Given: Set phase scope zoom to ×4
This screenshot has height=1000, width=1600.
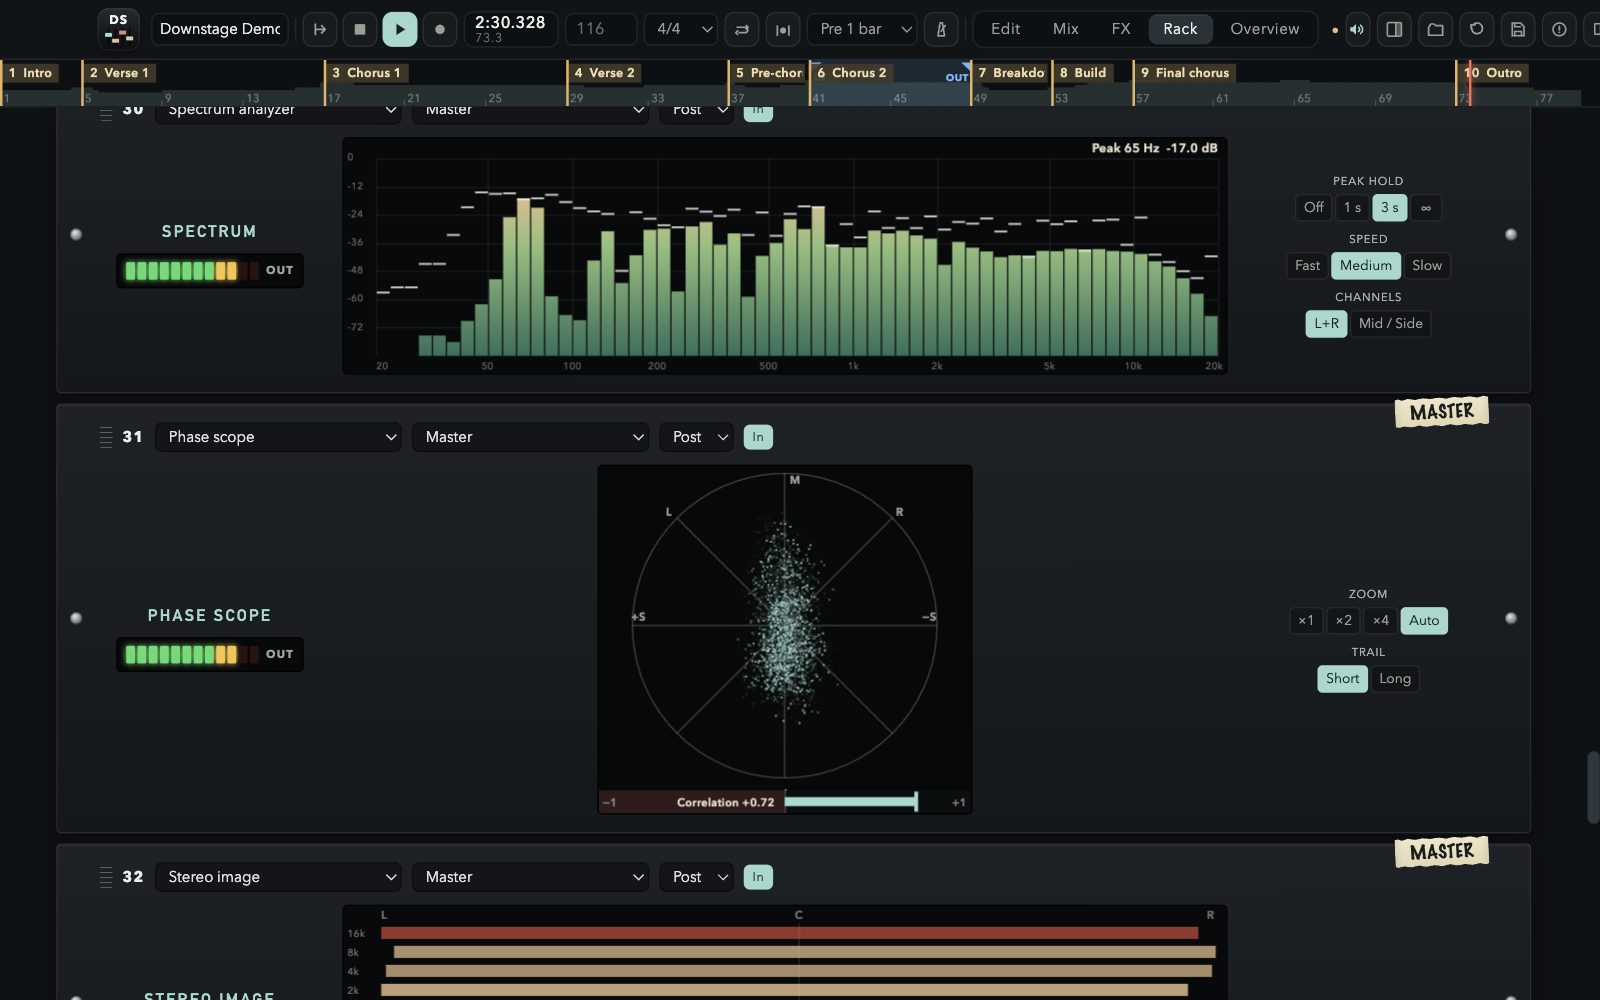Looking at the screenshot, I should coord(1380,621).
